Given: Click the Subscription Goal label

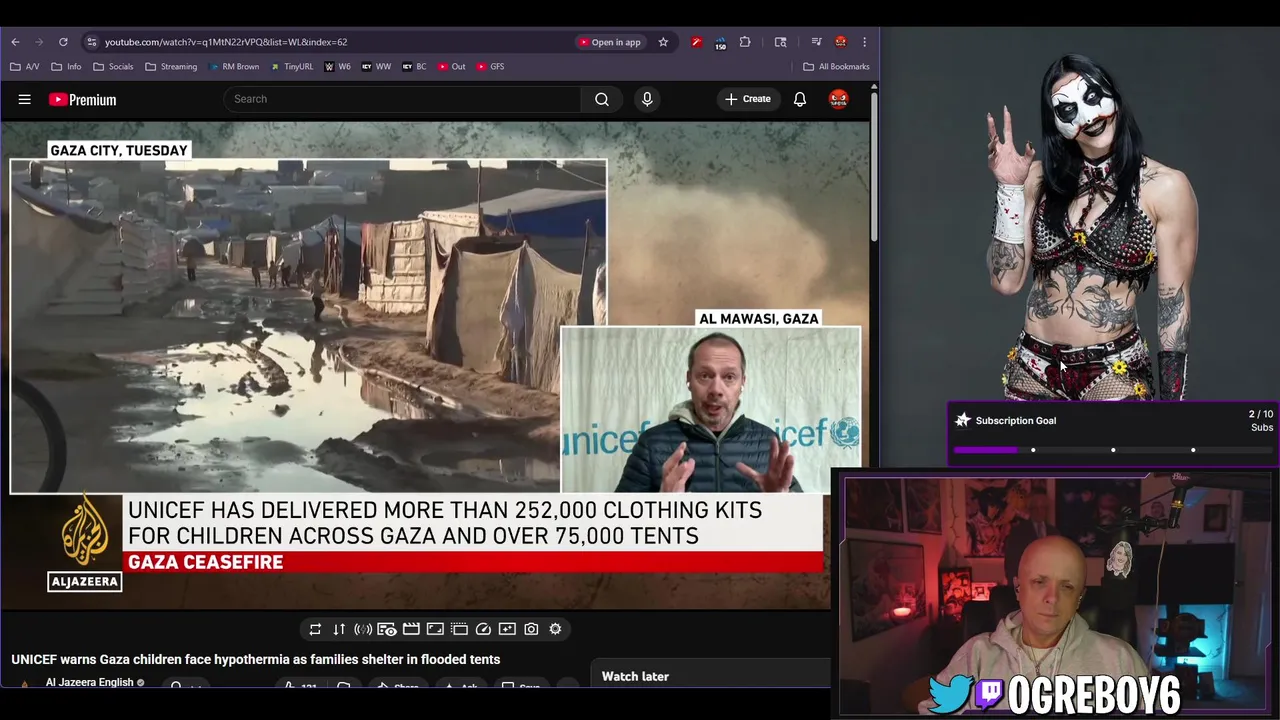Looking at the screenshot, I should [x=1016, y=421].
